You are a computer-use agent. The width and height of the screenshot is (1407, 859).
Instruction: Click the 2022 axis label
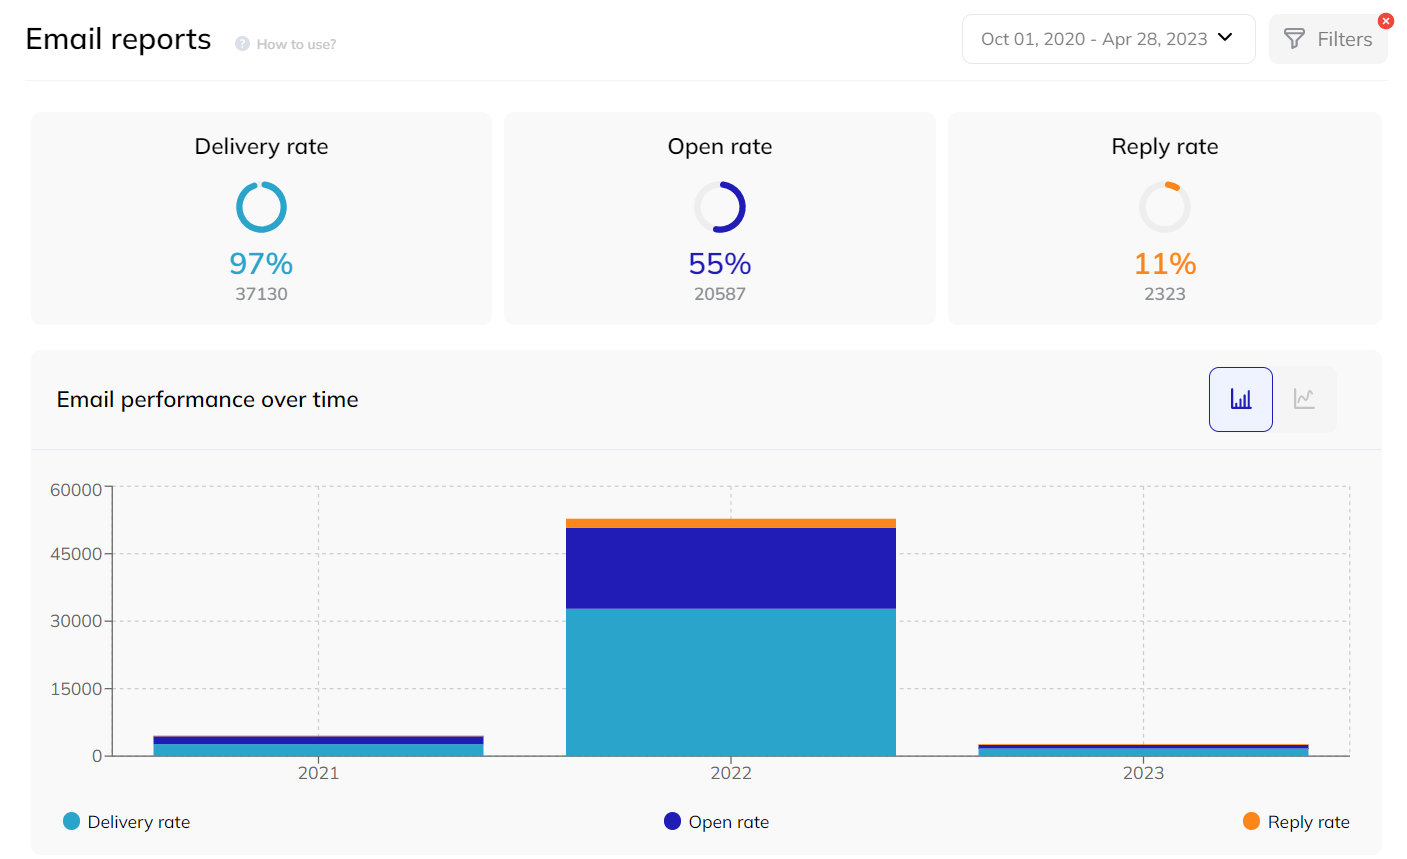coord(731,773)
